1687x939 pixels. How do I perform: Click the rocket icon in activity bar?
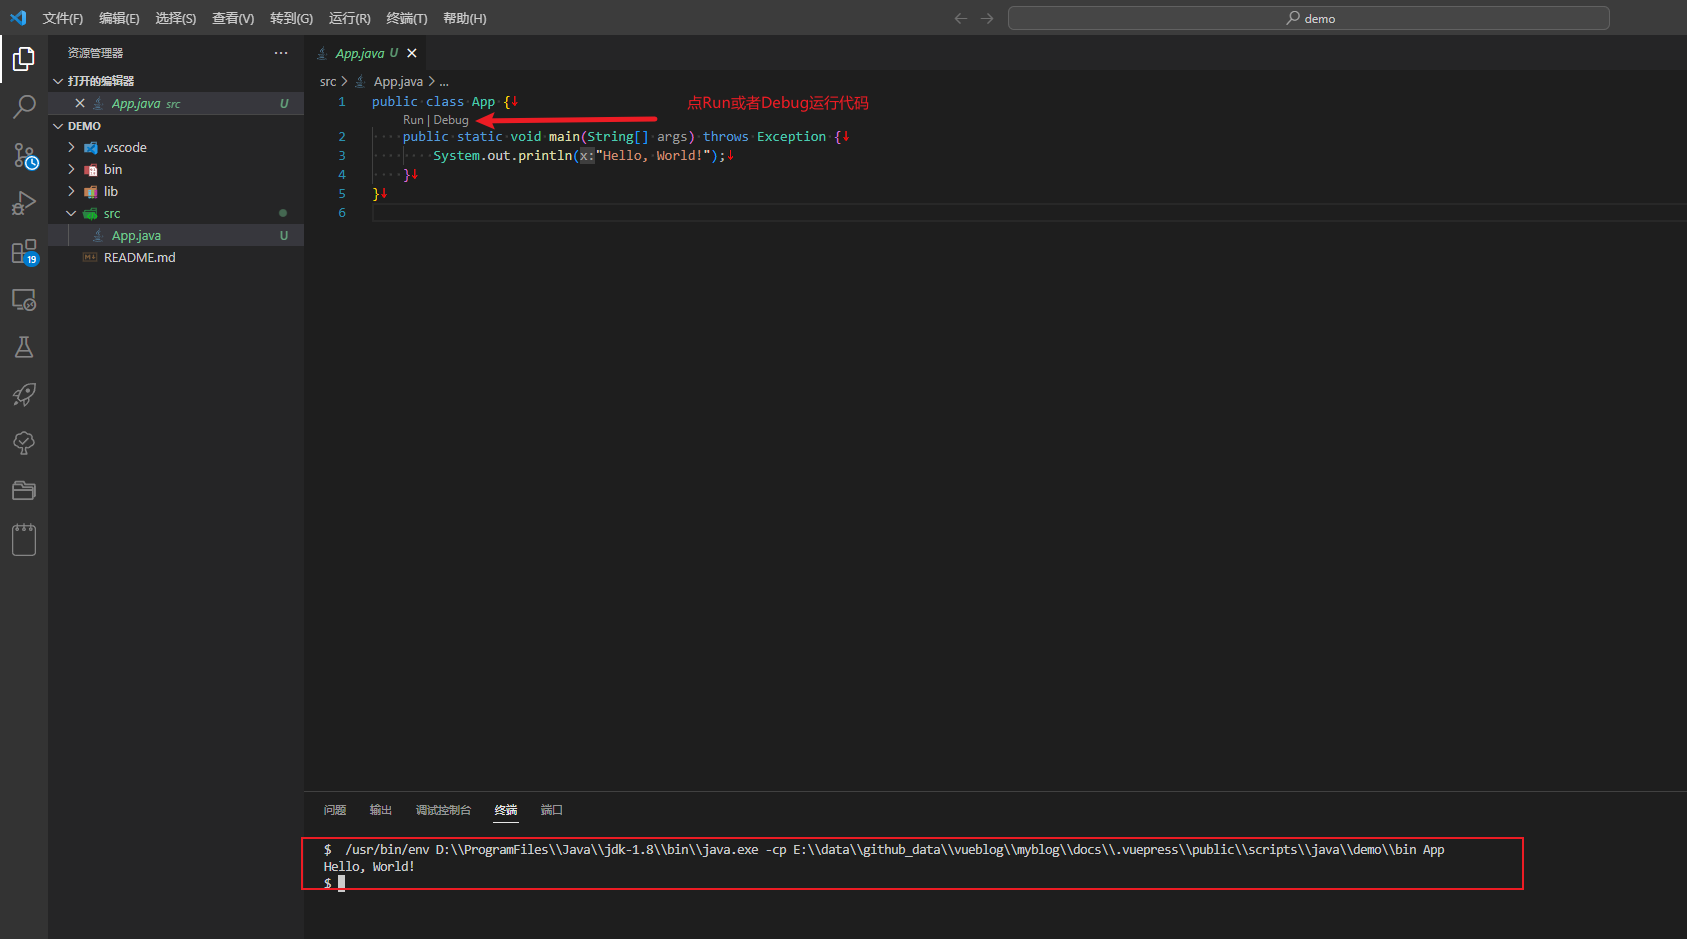pos(24,395)
